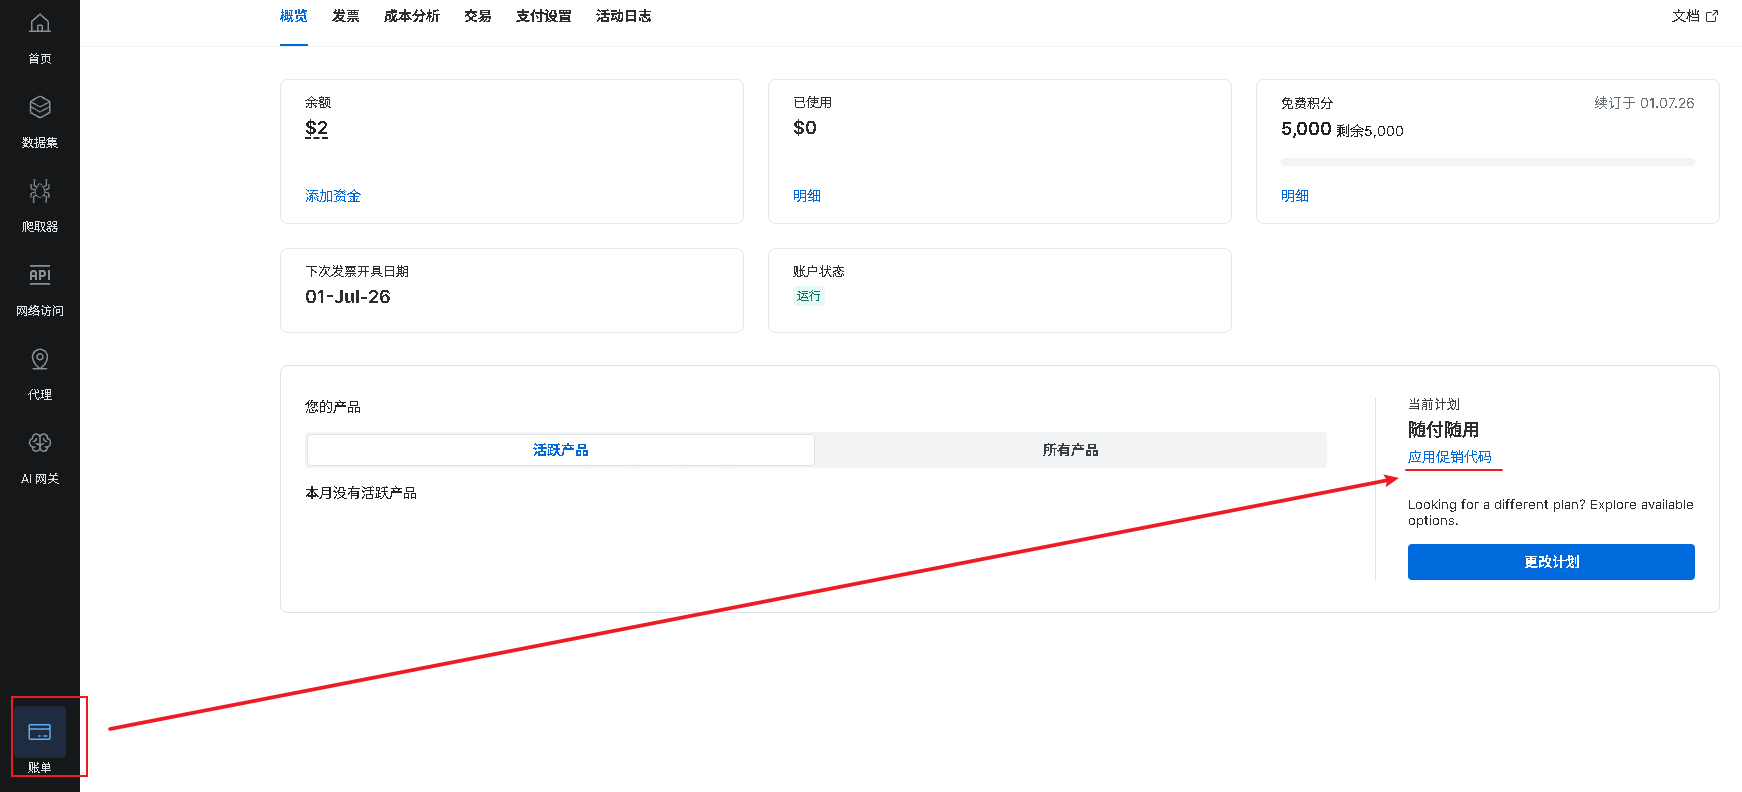
Task: Switch to the 概览 overview tab
Action: point(294,16)
